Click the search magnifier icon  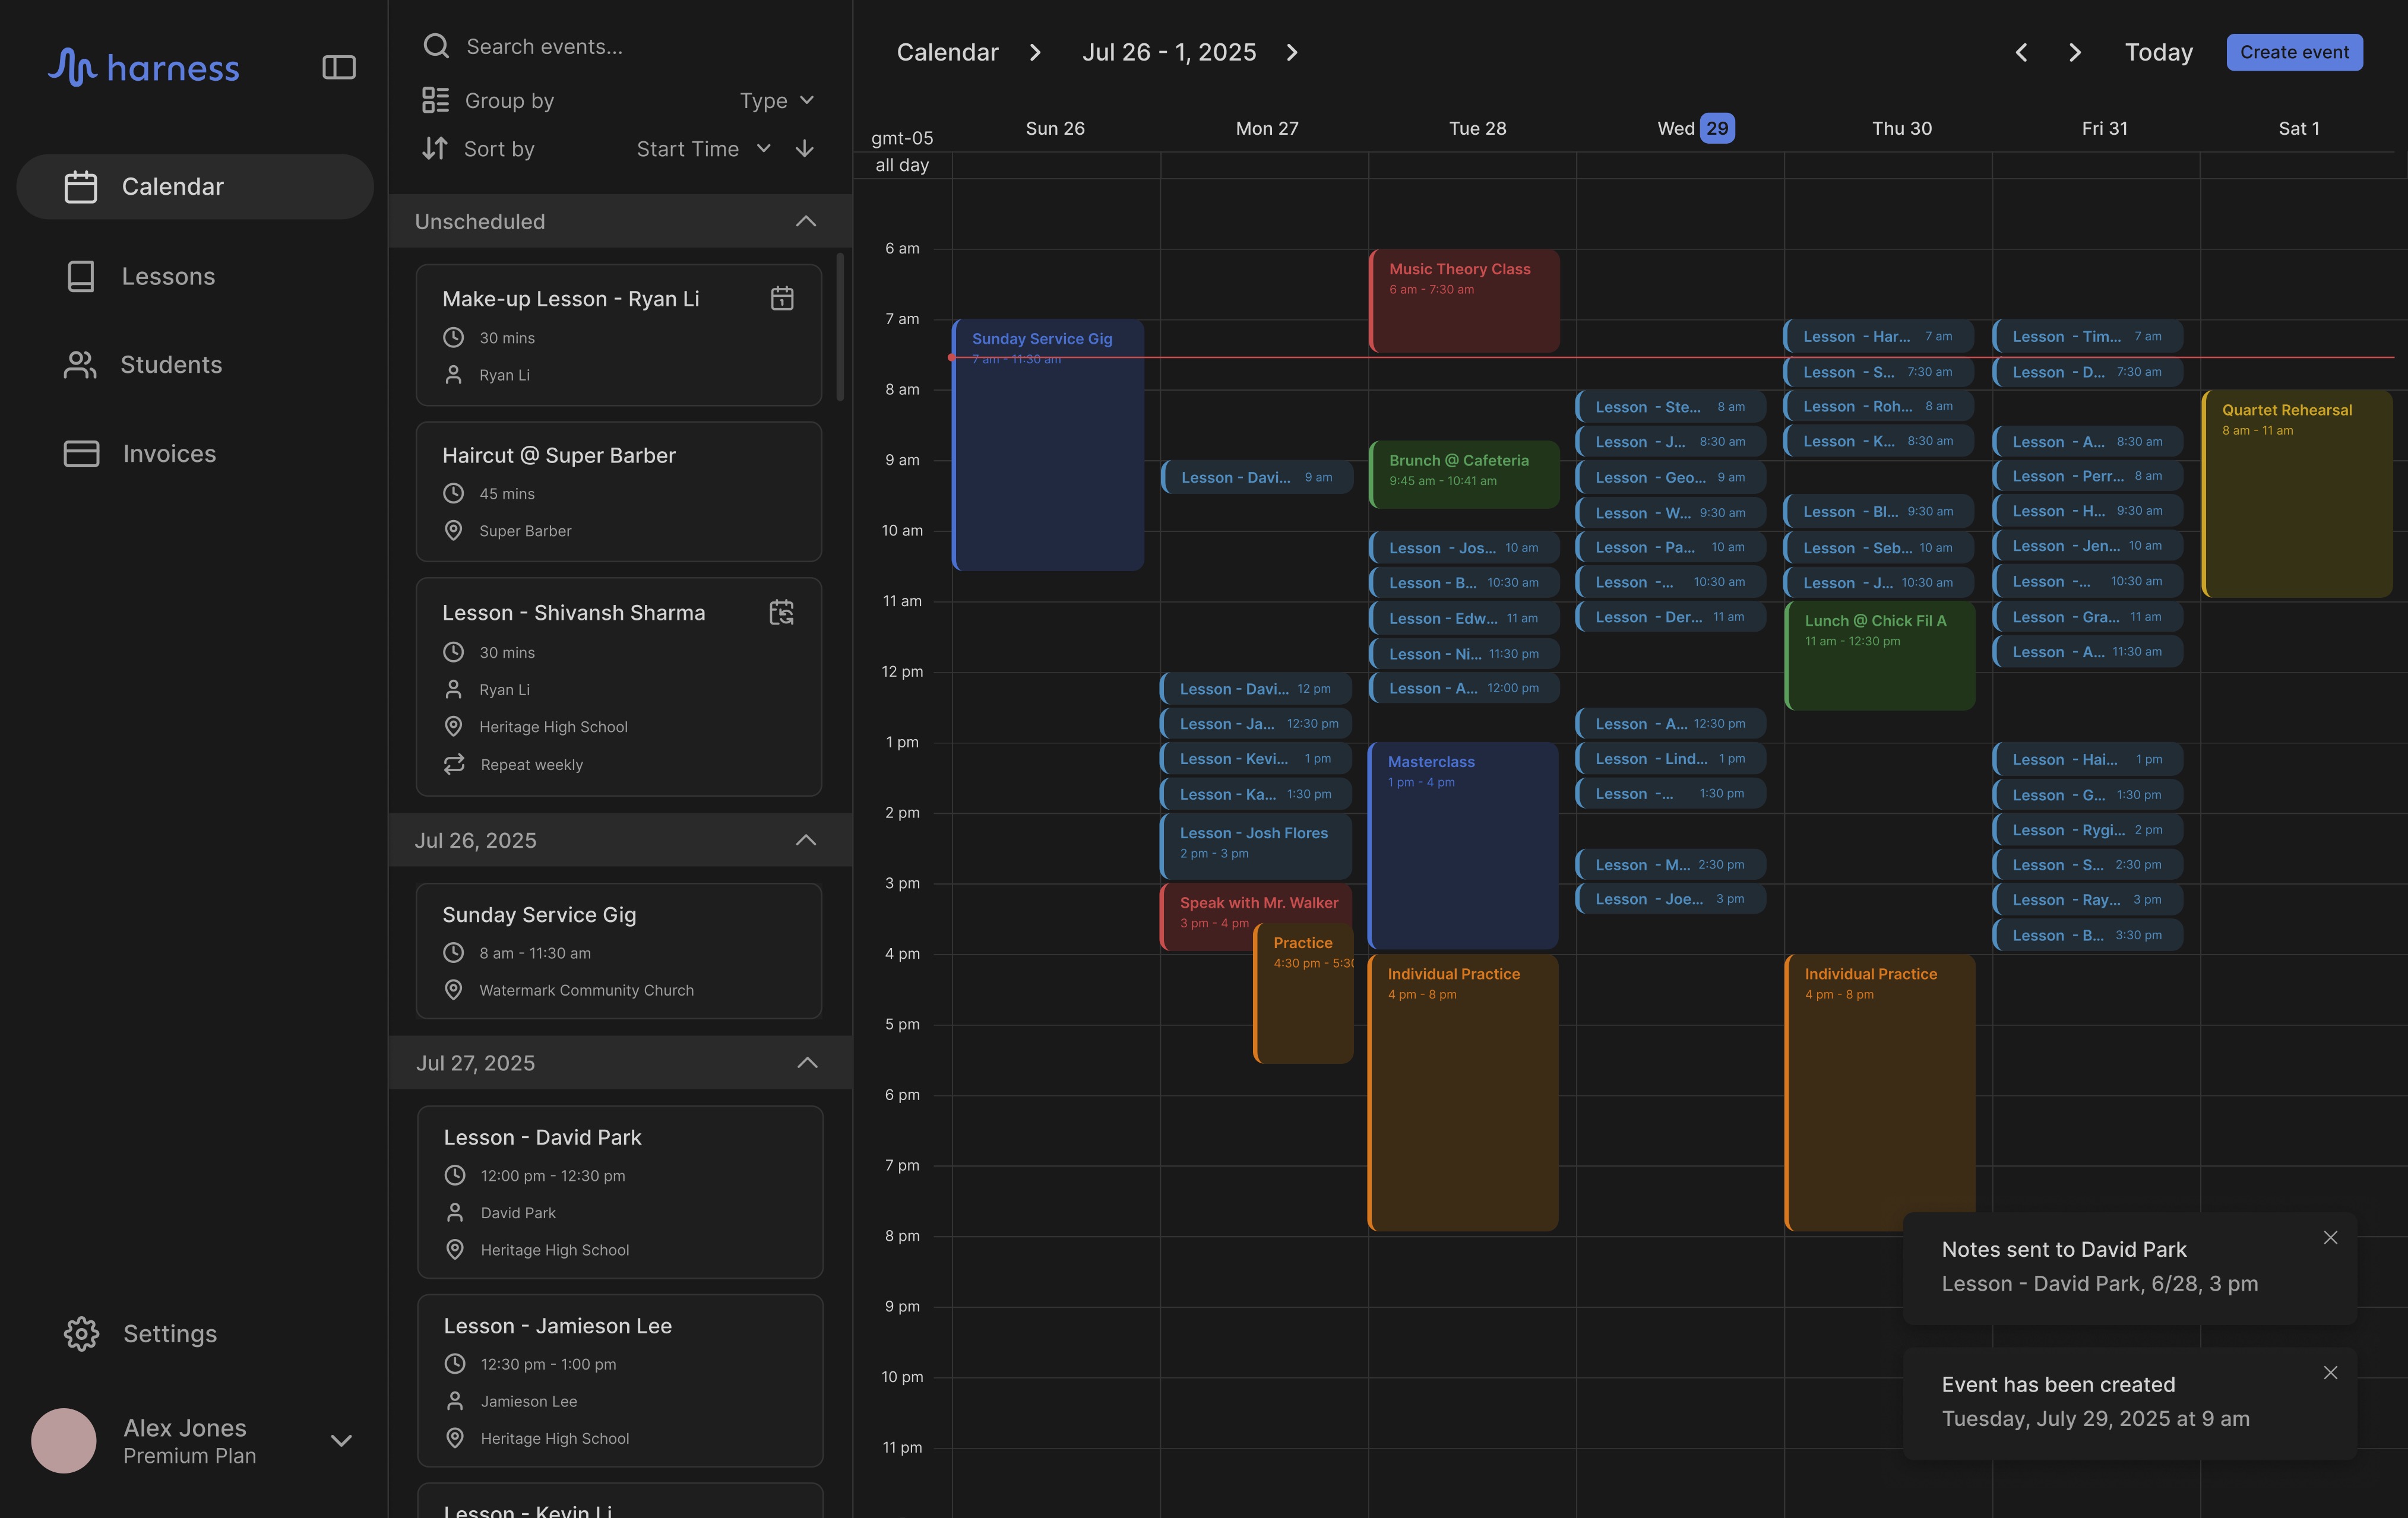(436, 46)
